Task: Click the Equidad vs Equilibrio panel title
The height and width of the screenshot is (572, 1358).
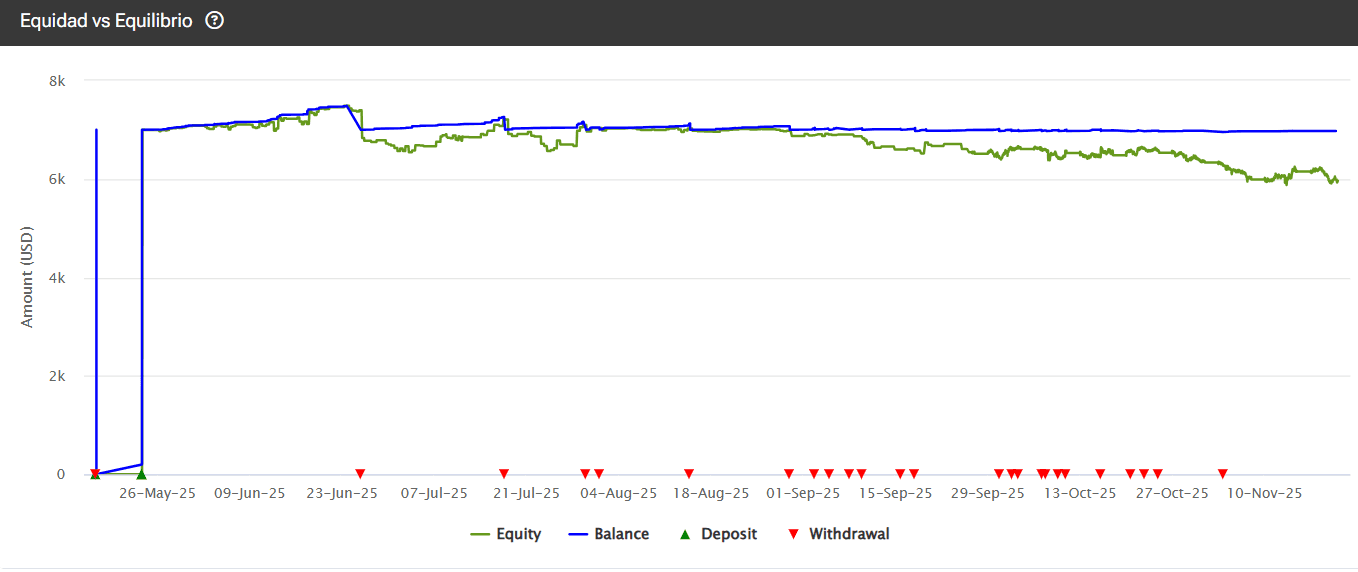Action: tap(106, 21)
